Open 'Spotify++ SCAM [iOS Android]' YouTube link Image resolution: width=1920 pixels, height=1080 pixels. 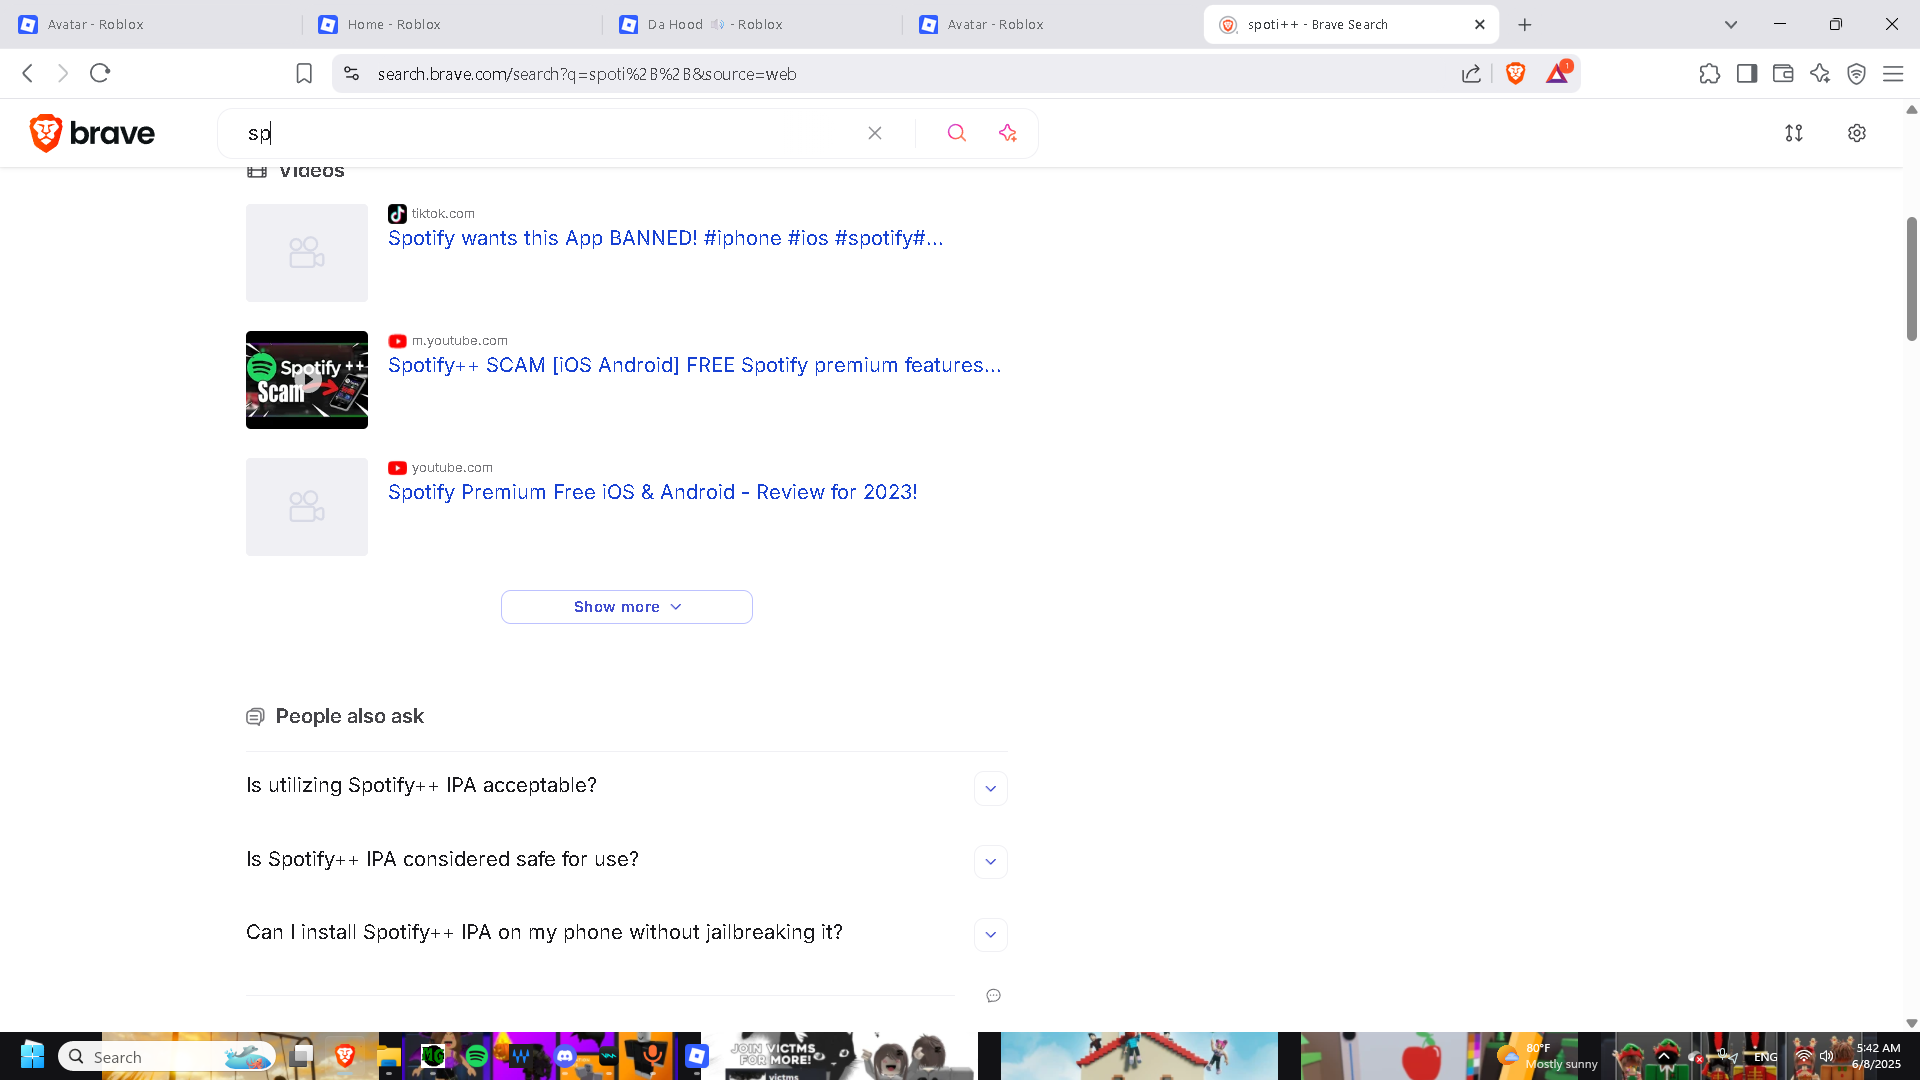(694, 365)
